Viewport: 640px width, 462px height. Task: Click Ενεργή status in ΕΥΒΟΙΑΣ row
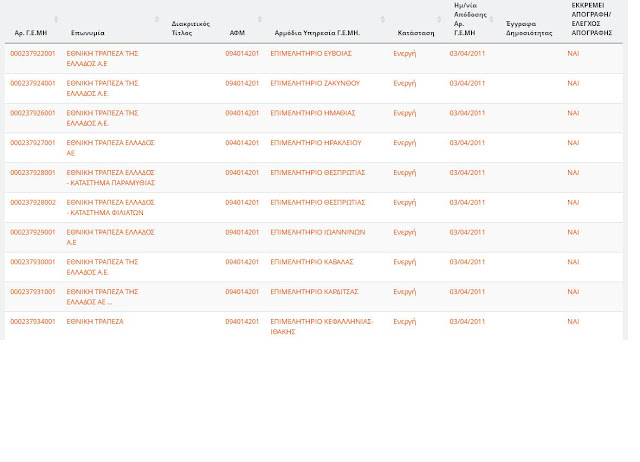(x=404, y=53)
